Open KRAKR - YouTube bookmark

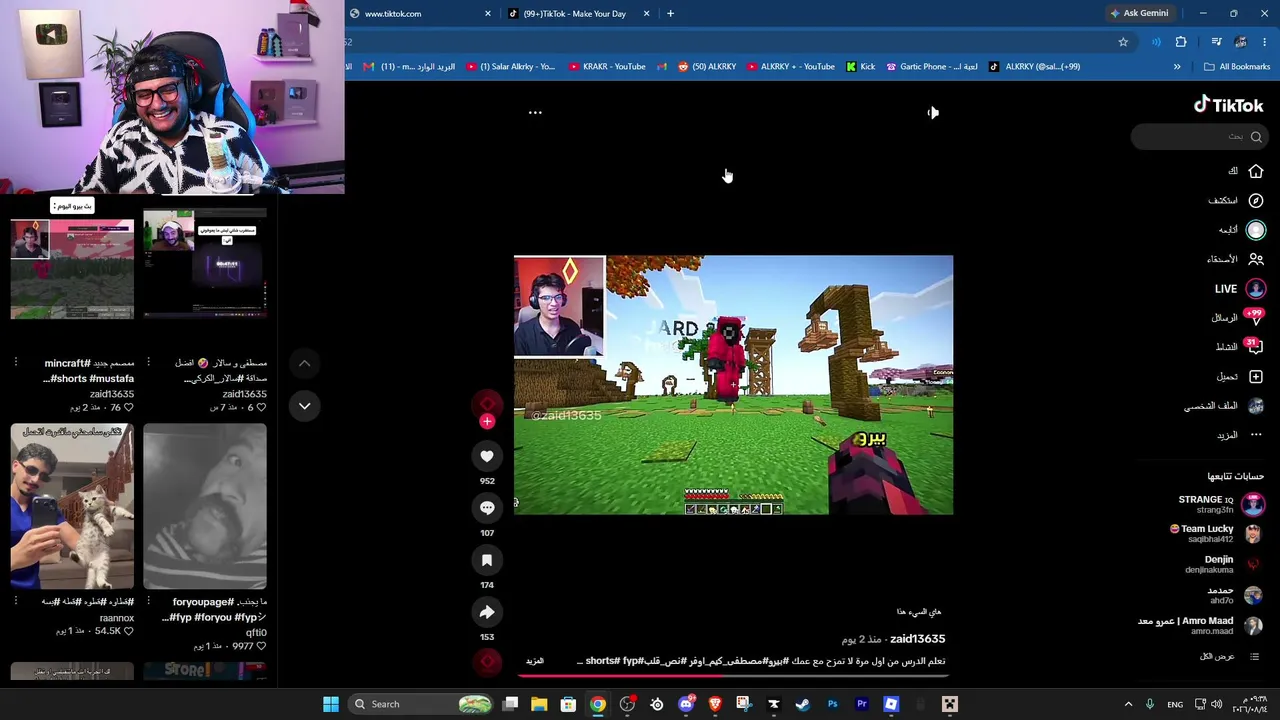tap(607, 67)
